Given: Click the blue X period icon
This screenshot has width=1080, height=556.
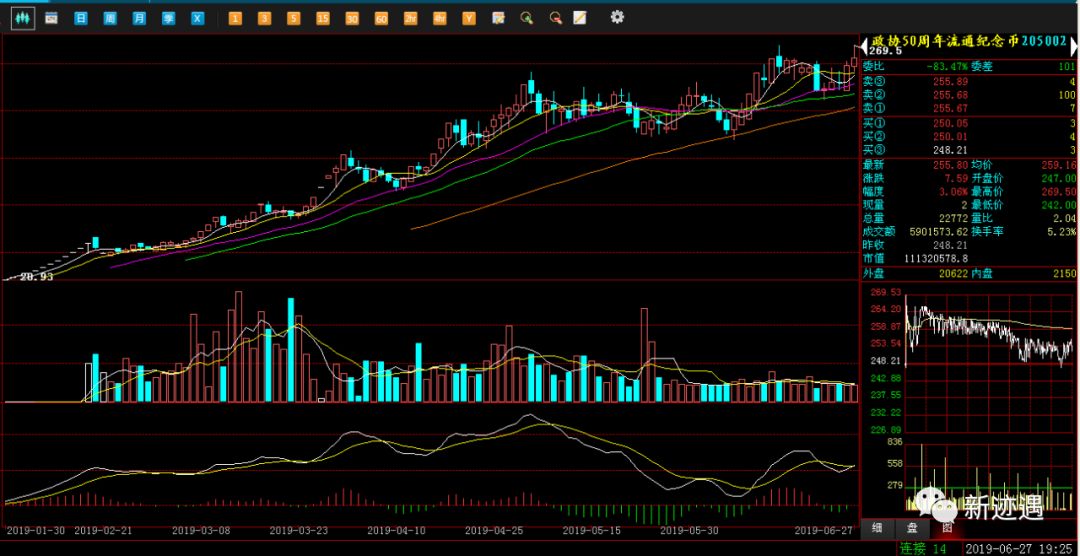Looking at the screenshot, I should point(198,19).
